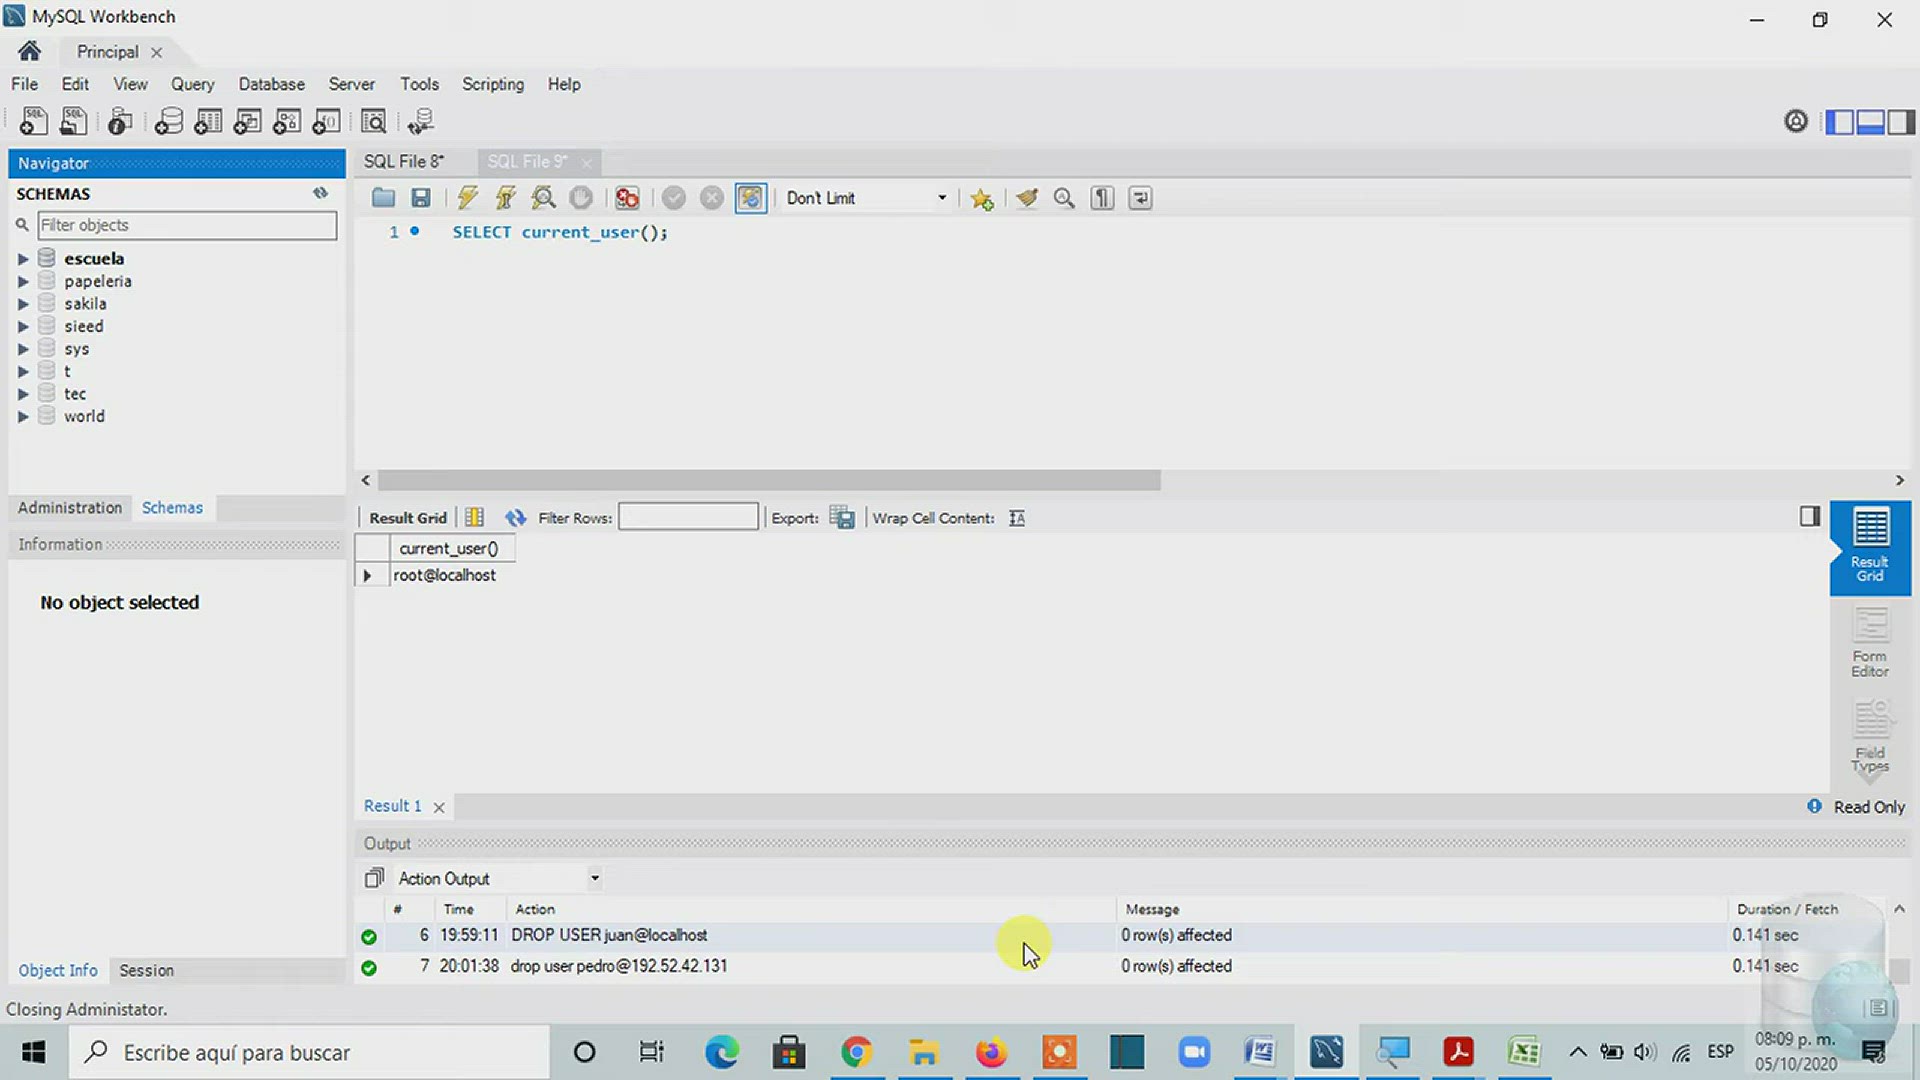Switch to the Session tab
This screenshot has width=1920, height=1080.
146,970
